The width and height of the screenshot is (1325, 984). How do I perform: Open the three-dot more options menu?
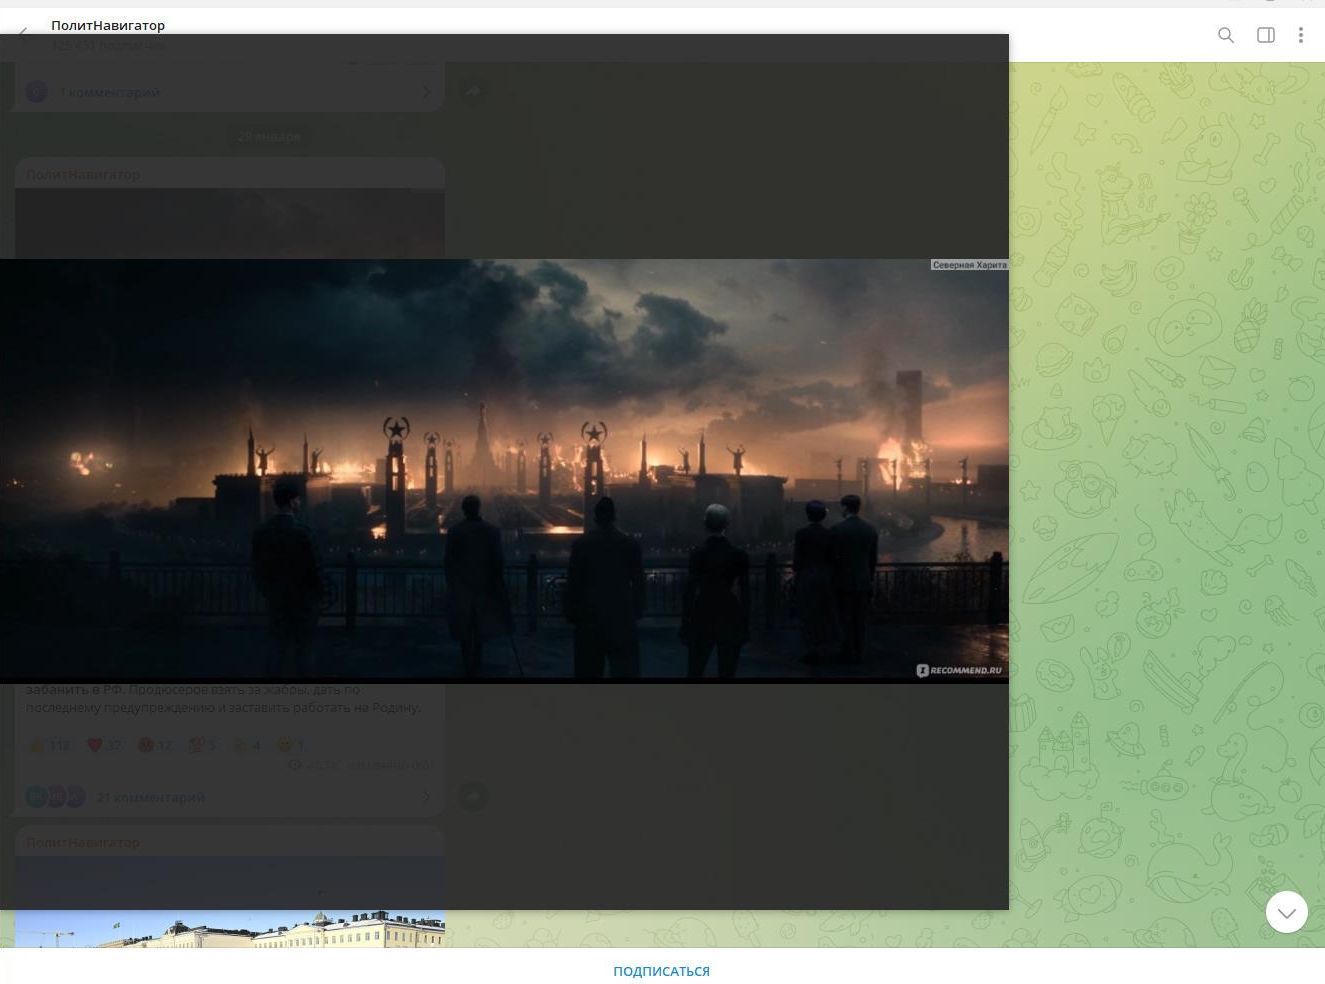coord(1300,36)
